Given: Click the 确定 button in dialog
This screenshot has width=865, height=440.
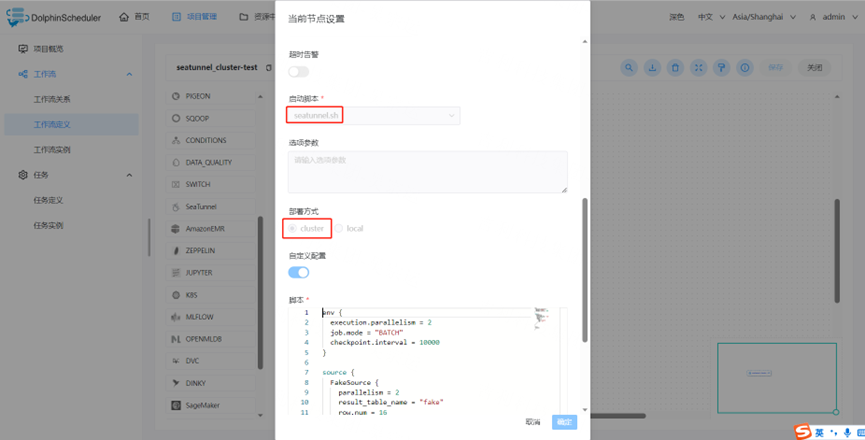Looking at the screenshot, I should (564, 422).
